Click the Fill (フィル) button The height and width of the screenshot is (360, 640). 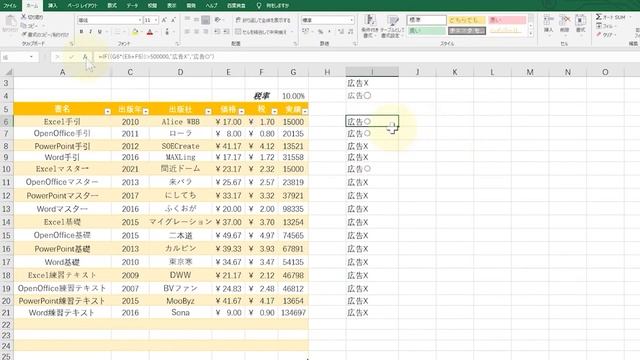pyautogui.click(x=605, y=26)
